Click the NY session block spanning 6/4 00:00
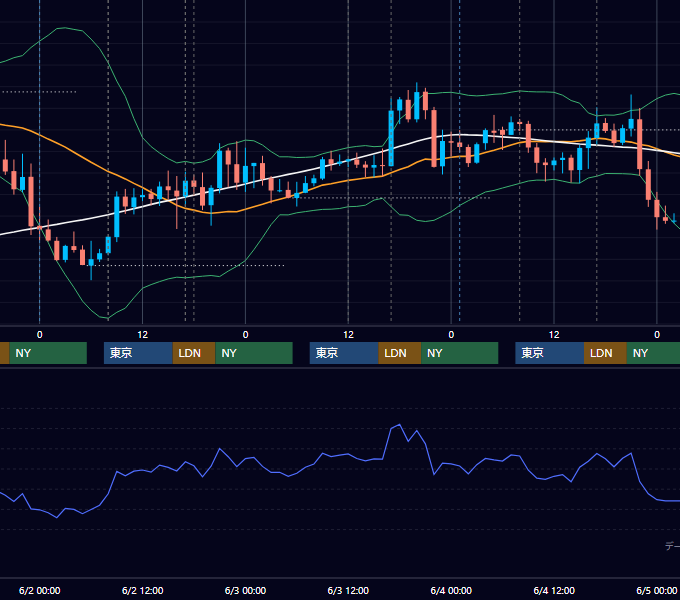 [x=460, y=353]
